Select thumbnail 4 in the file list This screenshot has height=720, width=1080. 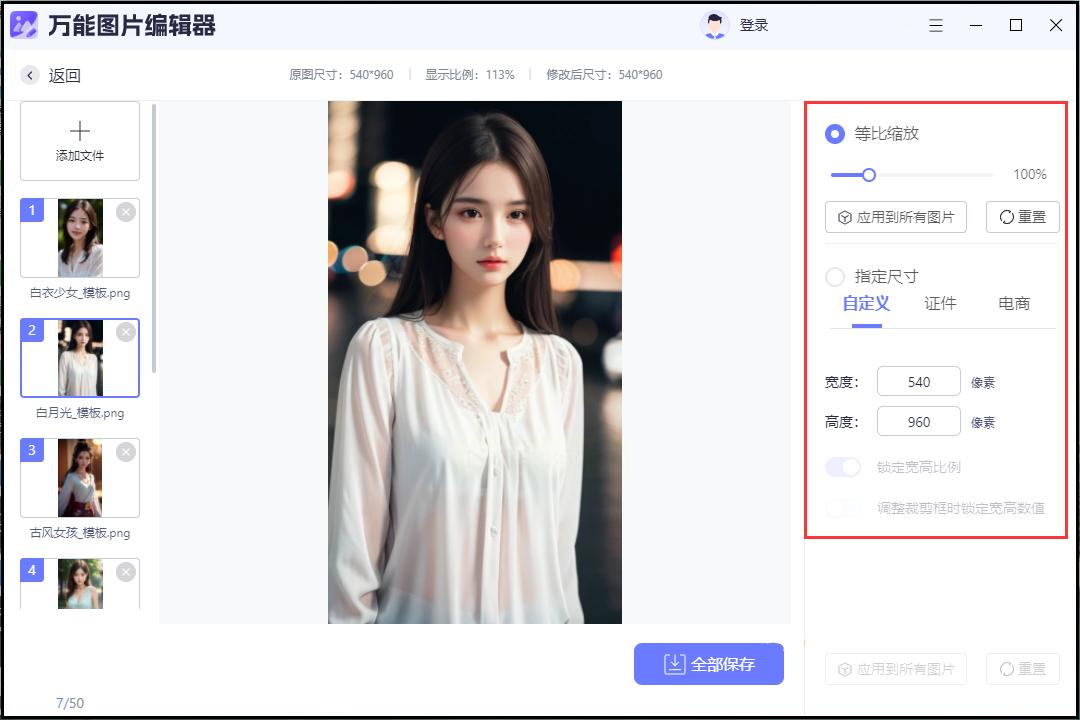pos(80,584)
